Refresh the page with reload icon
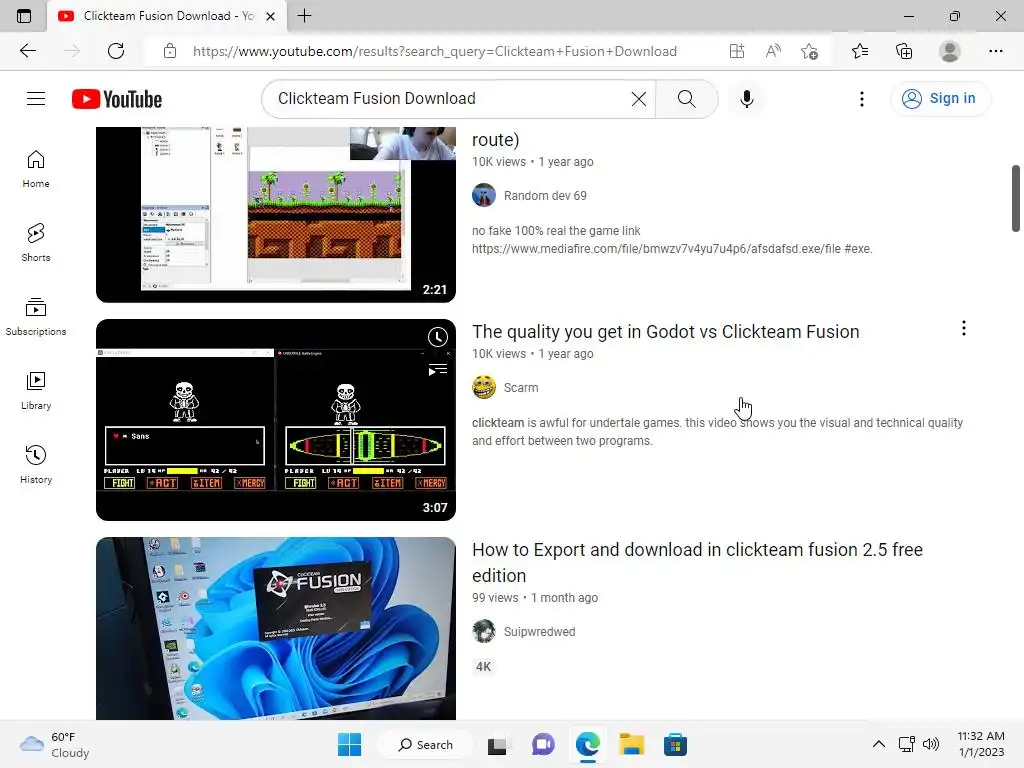1024x768 pixels. [x=116, y=51]
